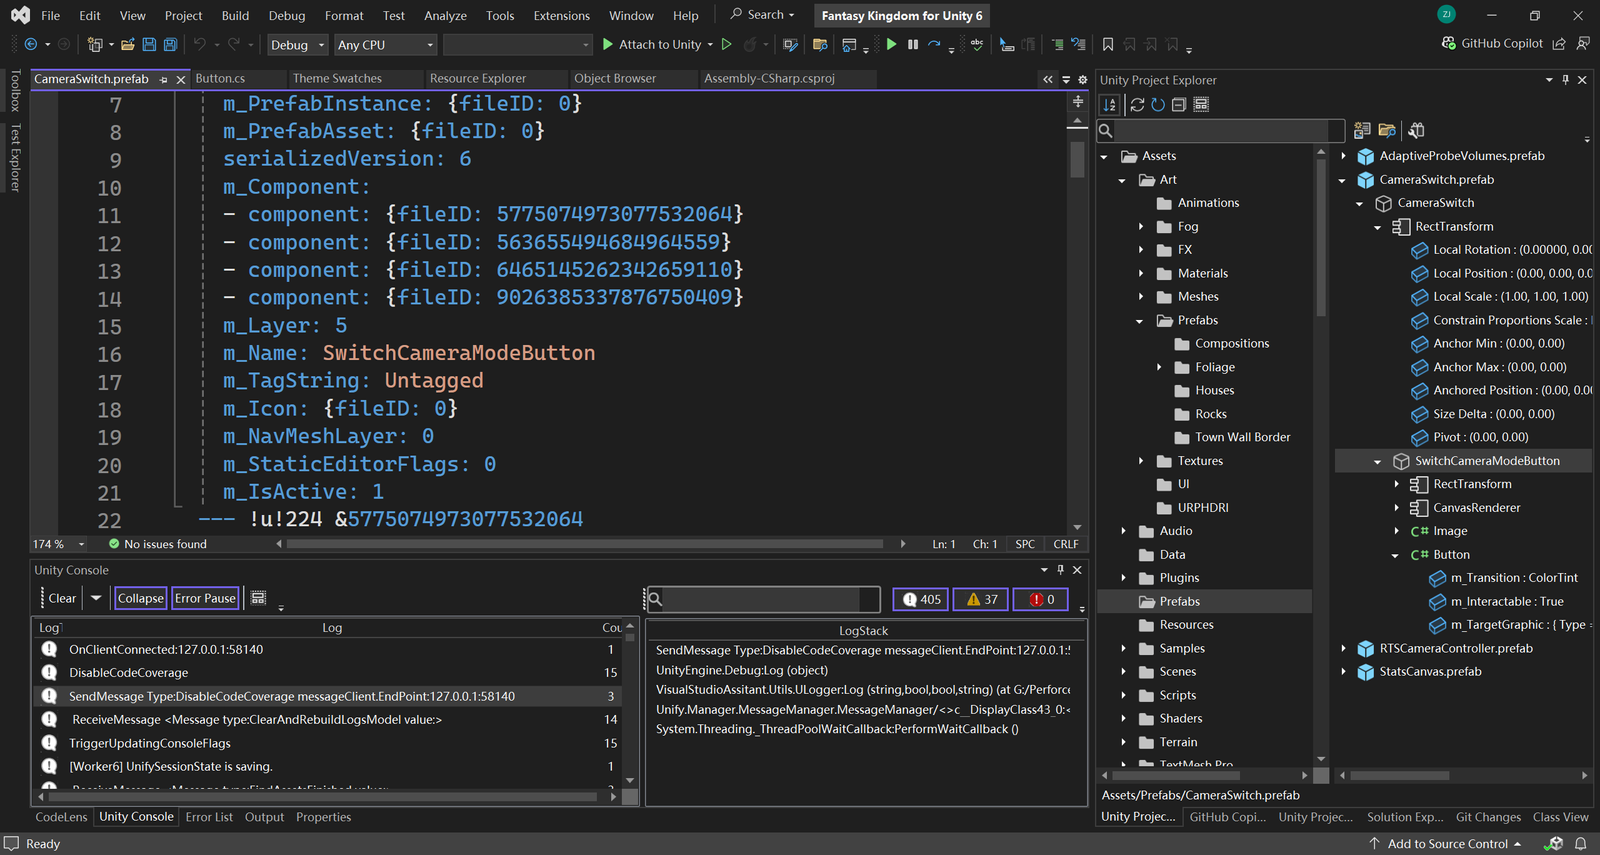
Task: Toggle Error Pause in Unity Console
Action: coord(205,598)
